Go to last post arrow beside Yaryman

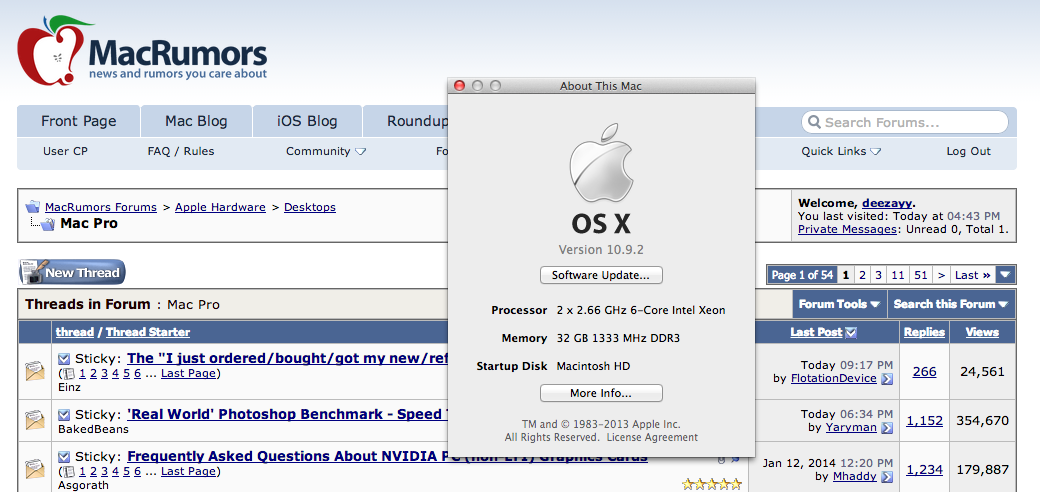point(887,428)
